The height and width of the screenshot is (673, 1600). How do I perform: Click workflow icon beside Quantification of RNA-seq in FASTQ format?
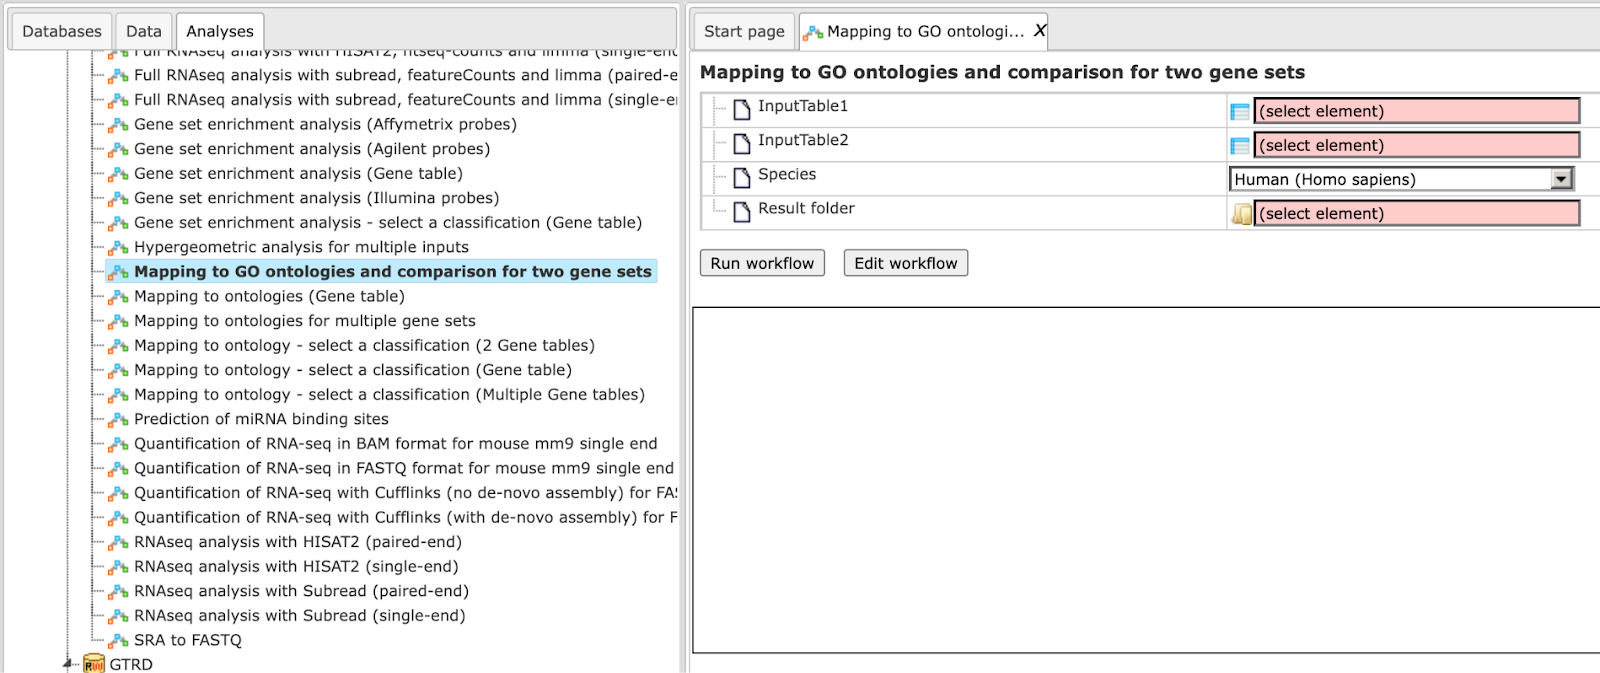coord(118,469)
